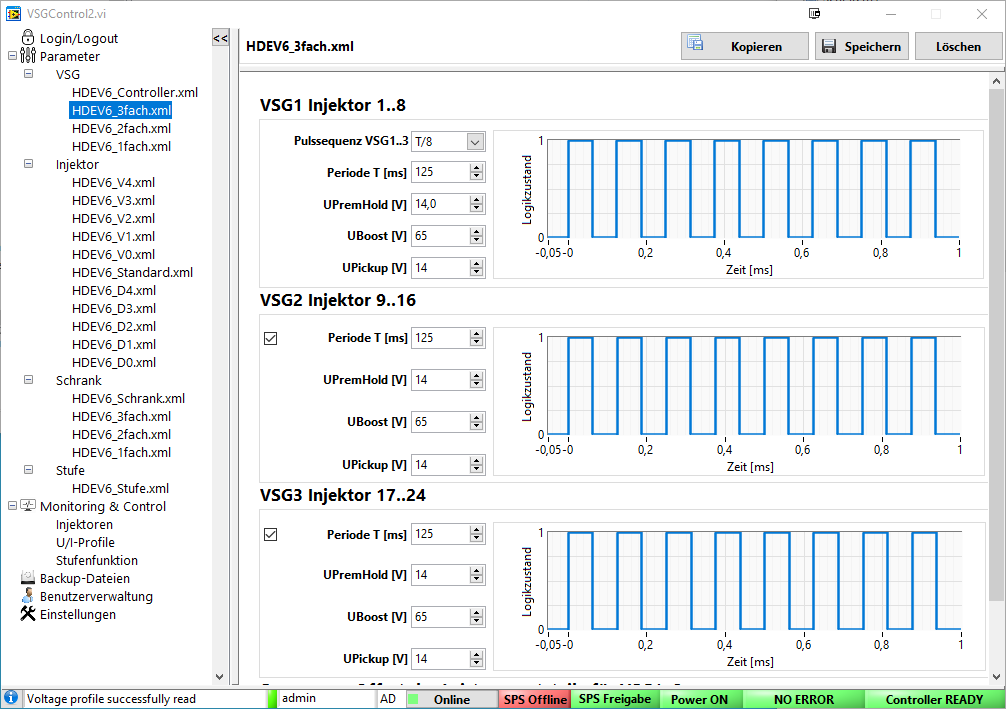Click sidebar scroll down arrow
This screenshot has width=1006, height=709.
click(x=219, y=676)
